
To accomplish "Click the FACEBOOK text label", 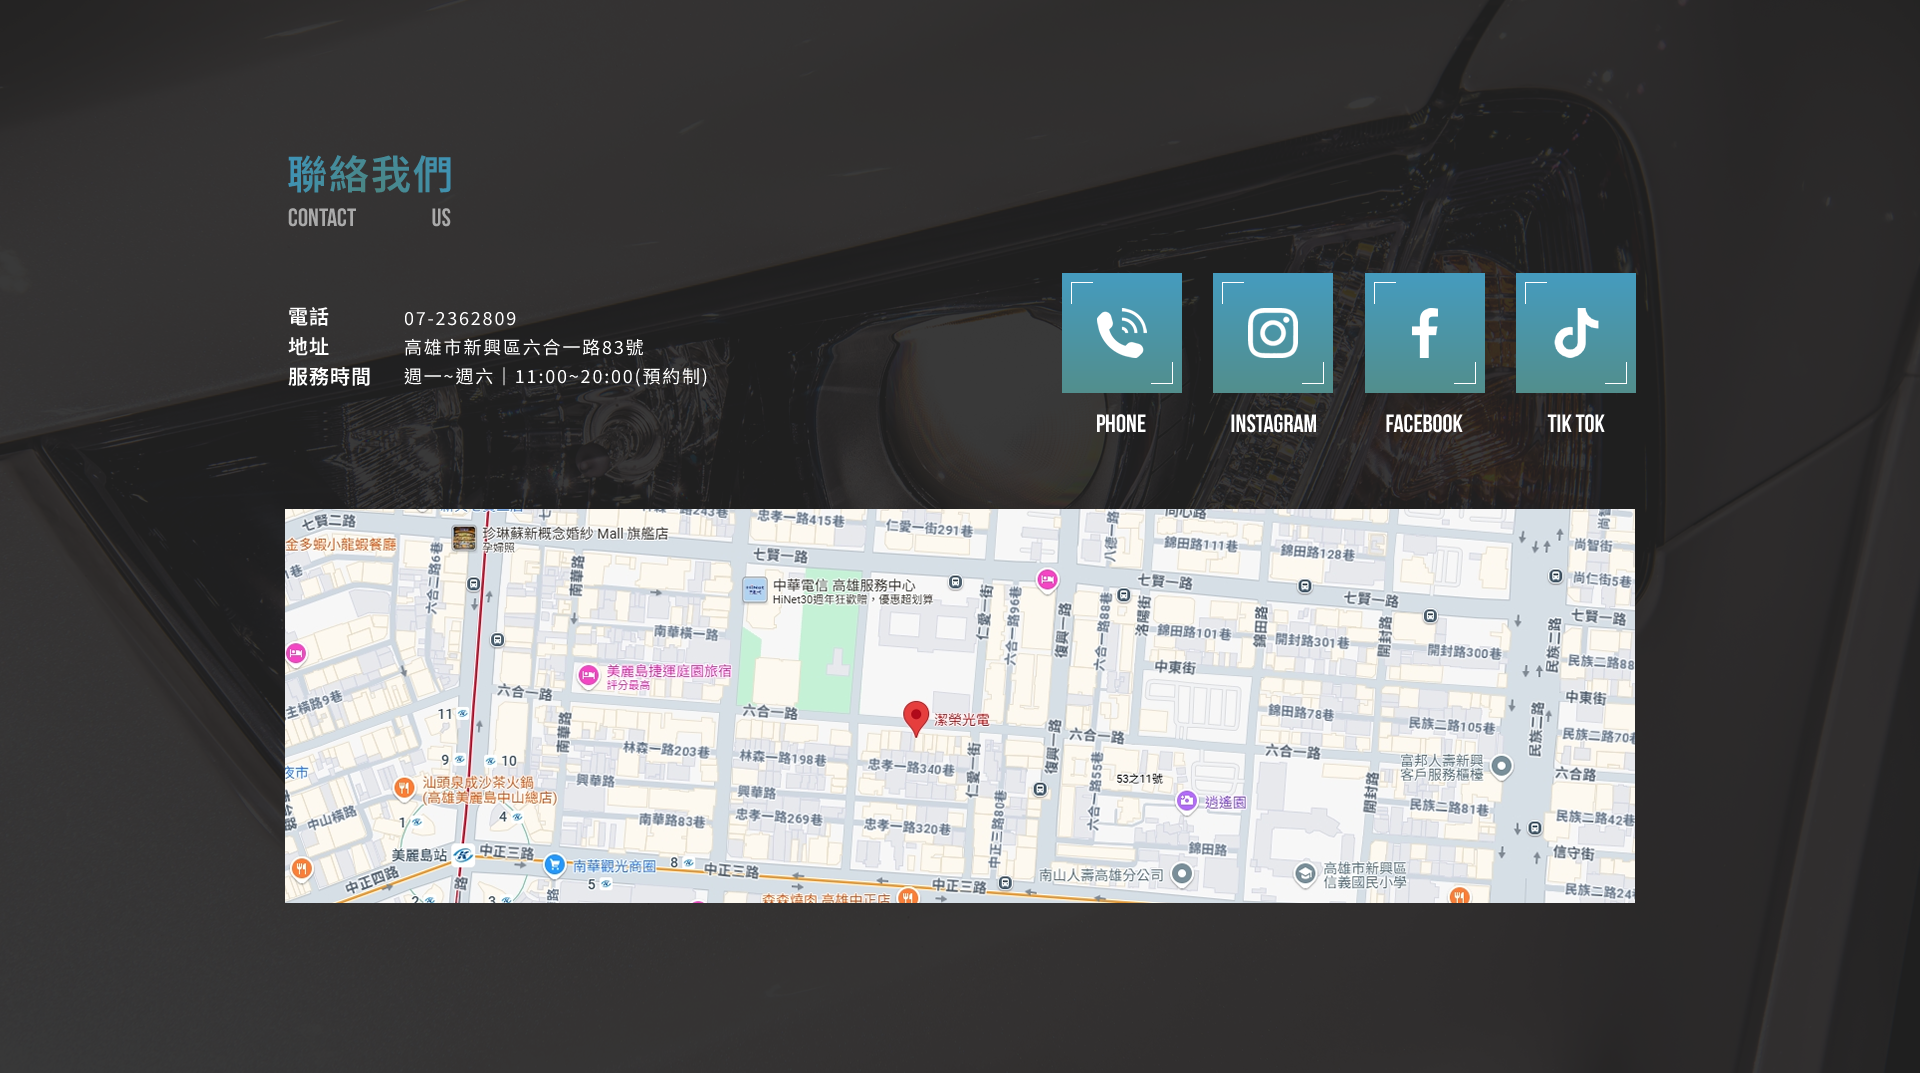I will click(x=1423, y=424).
